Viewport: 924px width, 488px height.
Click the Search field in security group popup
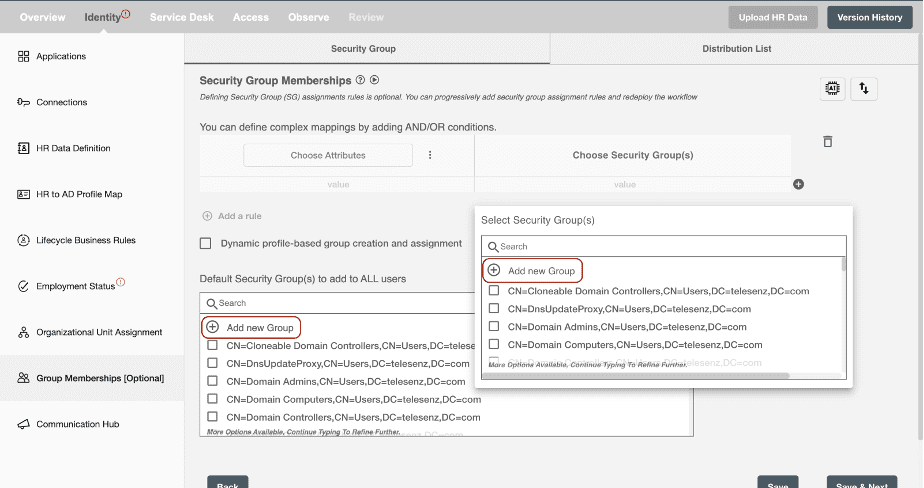pos(663,246)
